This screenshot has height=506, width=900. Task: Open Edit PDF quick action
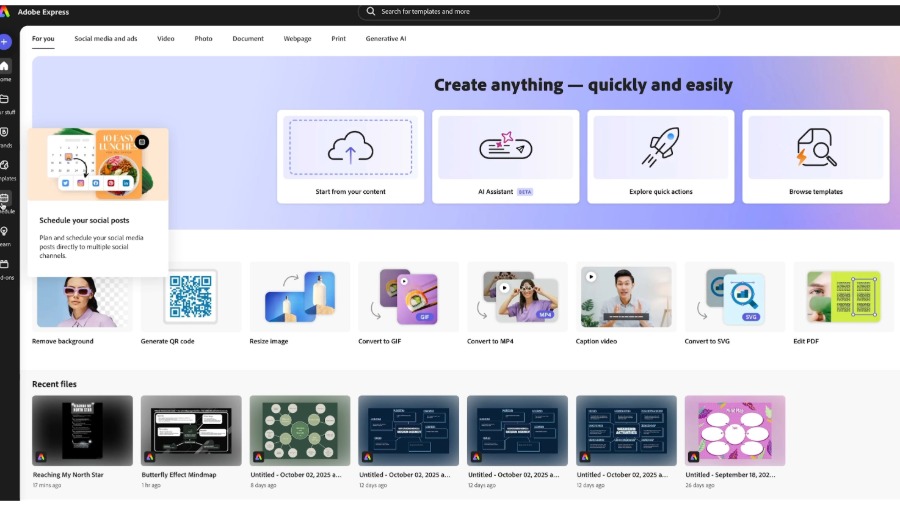[843, 304]
